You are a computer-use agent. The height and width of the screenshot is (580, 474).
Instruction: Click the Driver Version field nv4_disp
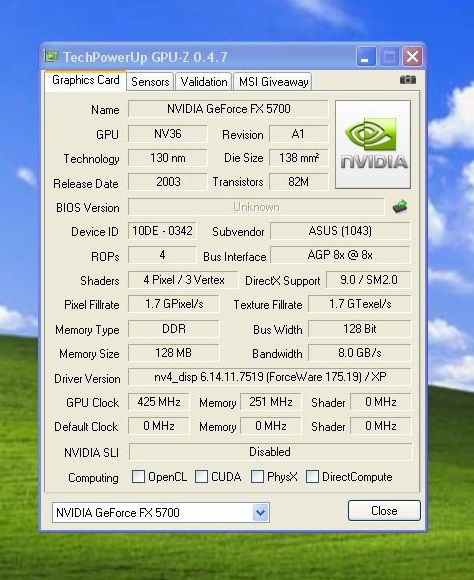point(270,377)
